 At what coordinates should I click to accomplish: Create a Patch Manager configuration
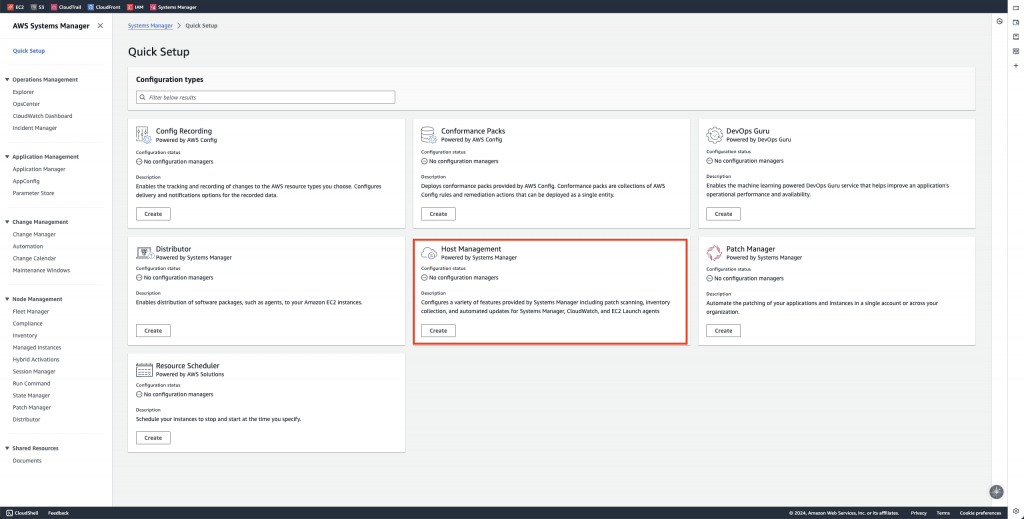[x=724, y=331]
